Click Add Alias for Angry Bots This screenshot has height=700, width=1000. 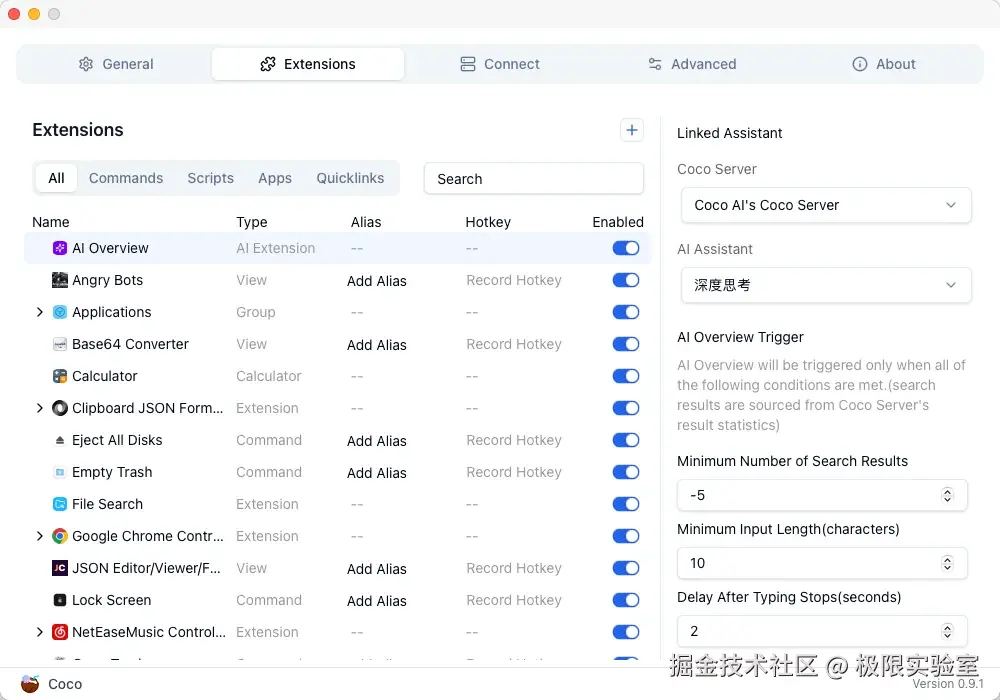(x=377, y=281)
